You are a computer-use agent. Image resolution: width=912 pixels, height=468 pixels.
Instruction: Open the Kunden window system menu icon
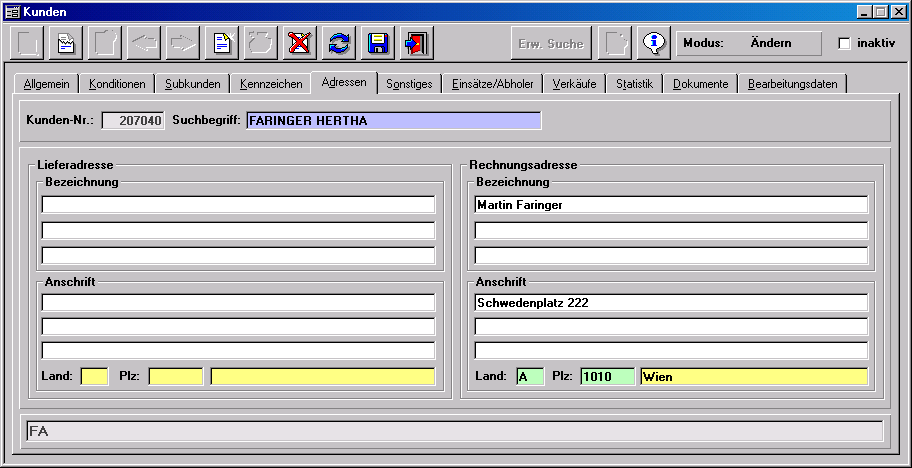click(12, 11)
